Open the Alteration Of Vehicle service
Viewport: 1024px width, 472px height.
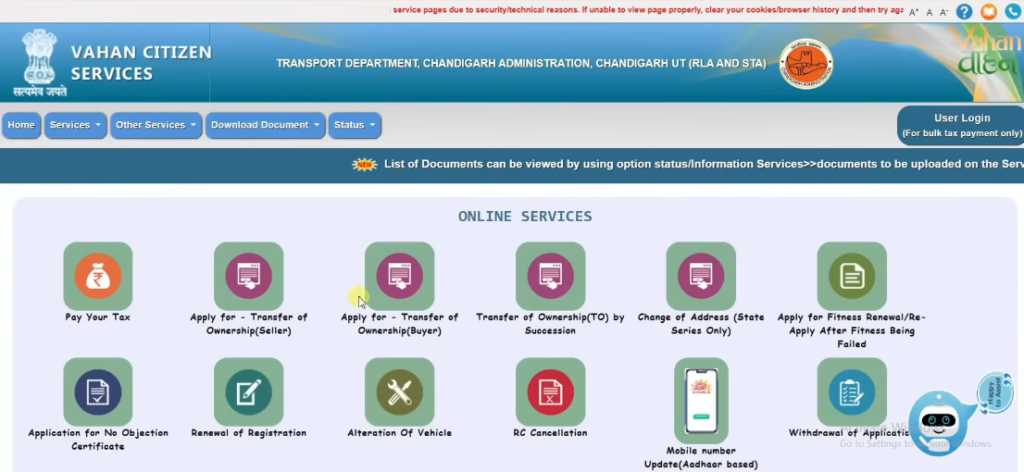tap(399, 392)
